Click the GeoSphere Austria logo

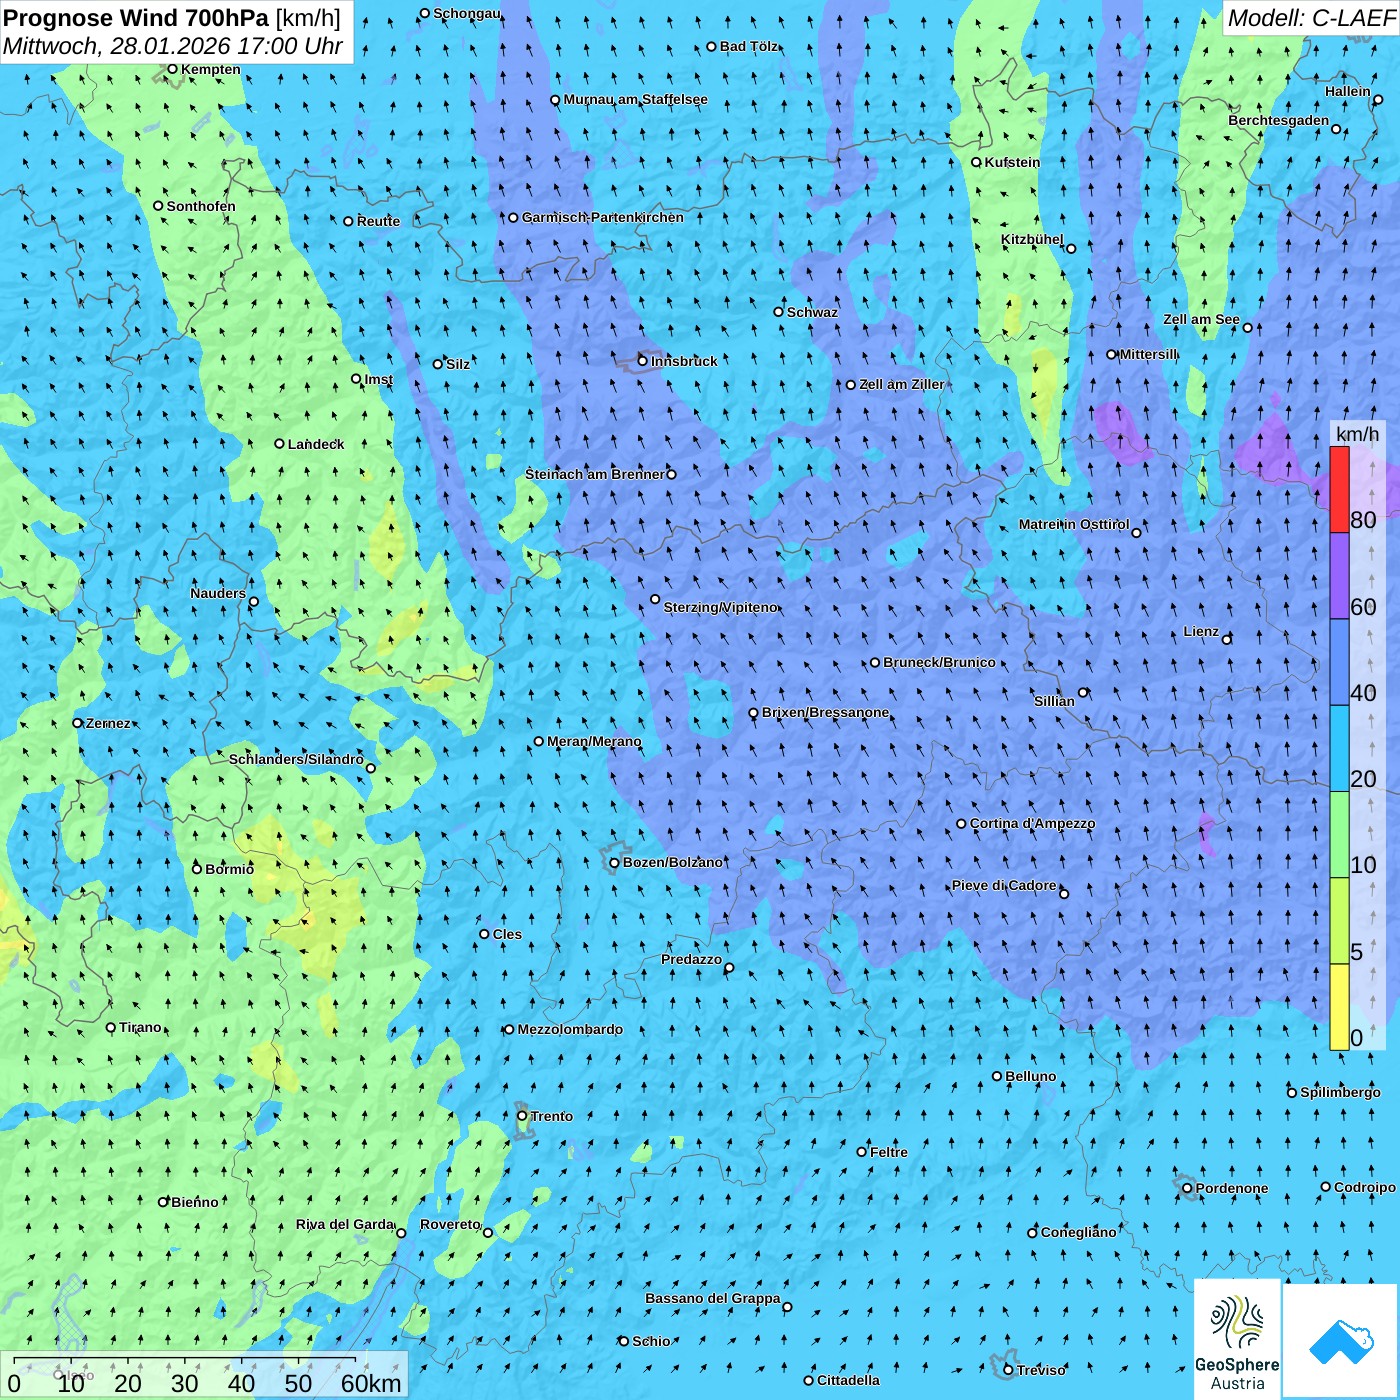point(1237,1341)
